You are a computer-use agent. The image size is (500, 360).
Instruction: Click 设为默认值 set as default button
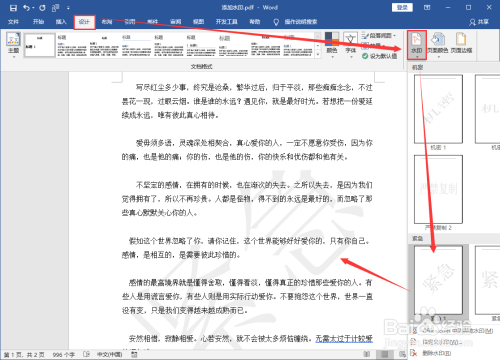380,56
